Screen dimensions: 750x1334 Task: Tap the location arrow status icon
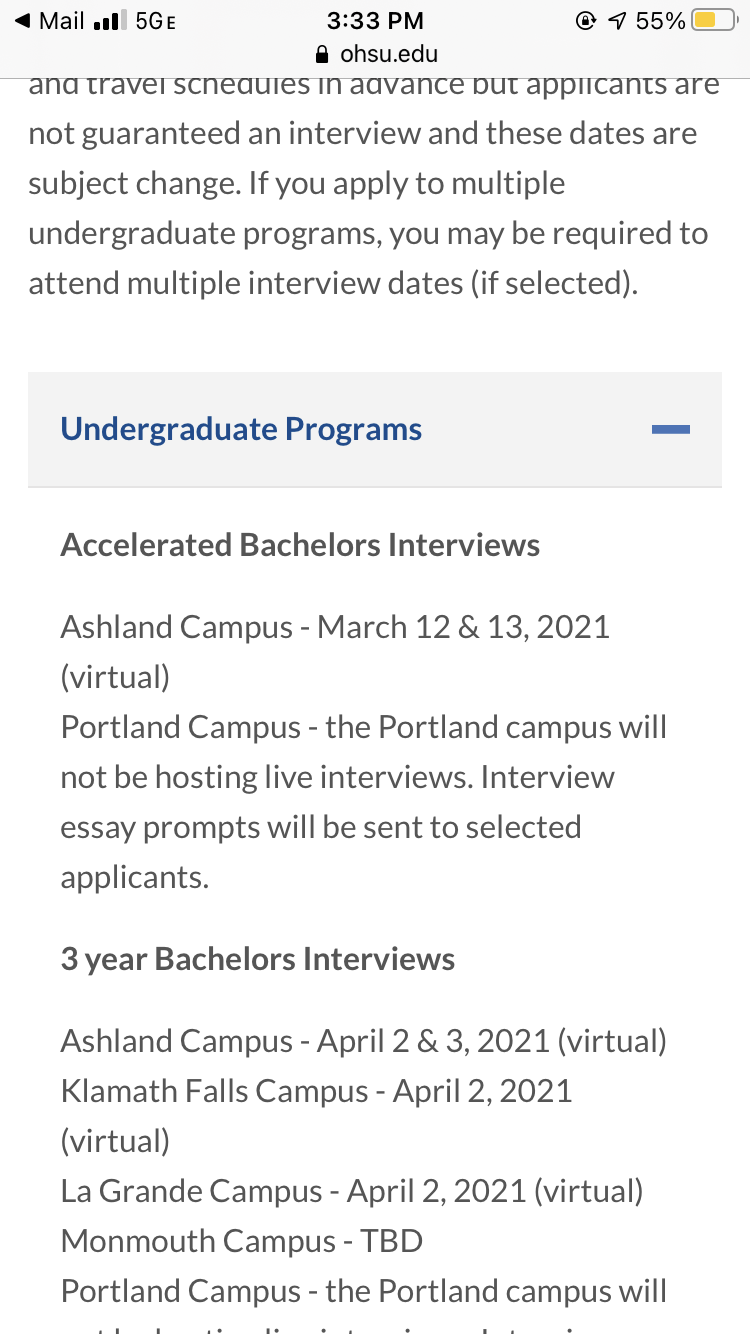click(x=616, y=21)
